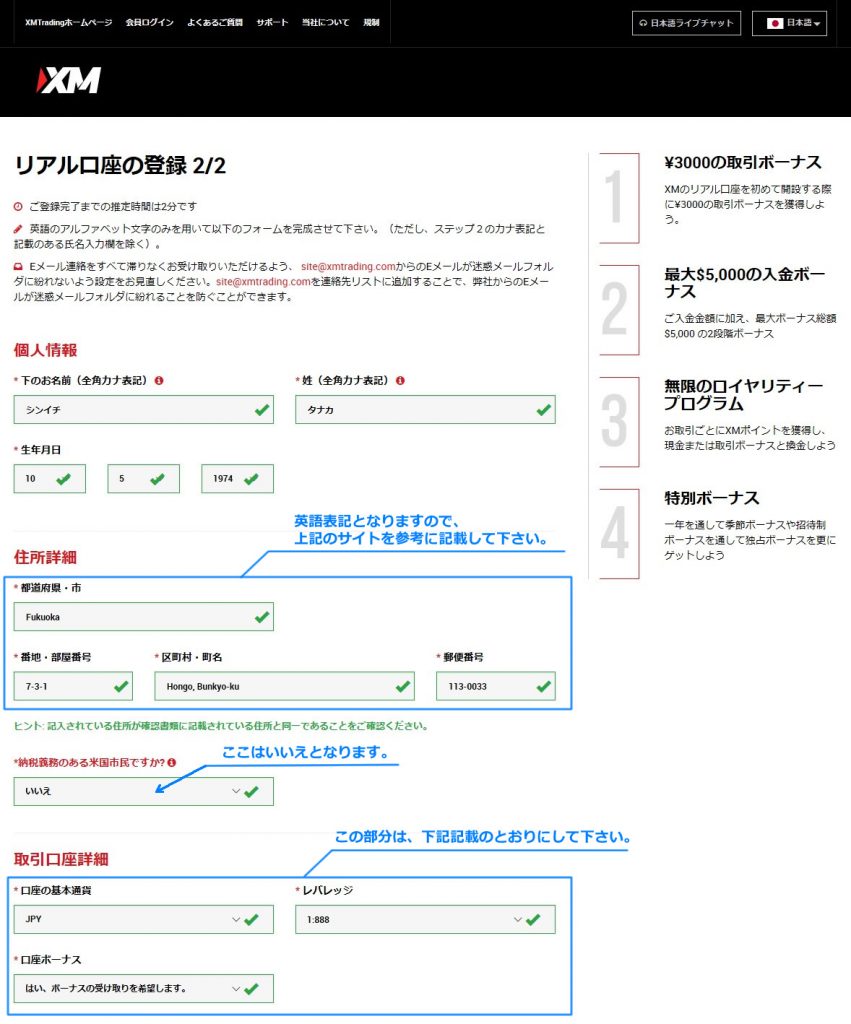Image resolution: width=851 pixels, height=1024 pixels.
Task: Click the 下のお名前 field containing シンイチ
Action: click(x=144, y=410)
